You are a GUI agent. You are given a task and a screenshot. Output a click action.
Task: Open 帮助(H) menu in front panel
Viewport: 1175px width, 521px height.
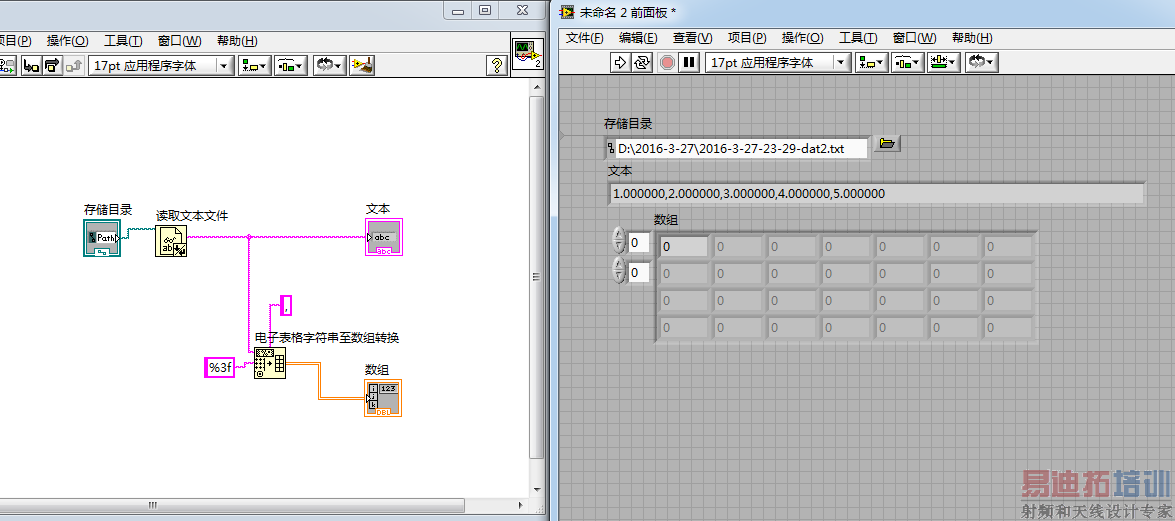click(972, 38)
